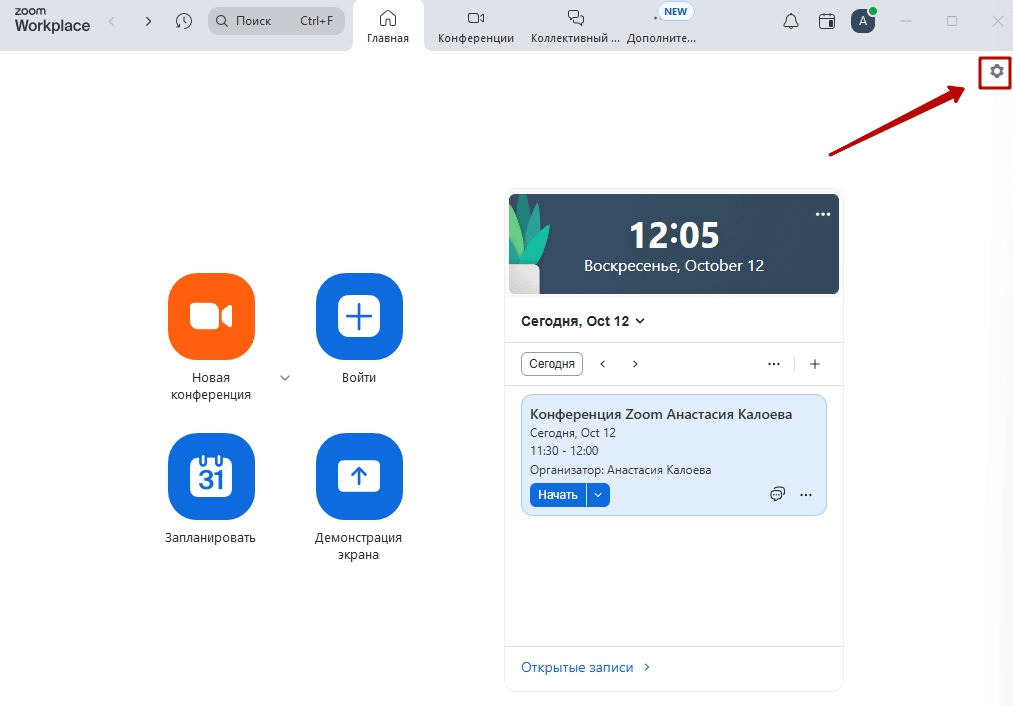Viewport: 1013px width, 706px height.
Task: Minimize the Zoom window
Action: click(906, 21)
